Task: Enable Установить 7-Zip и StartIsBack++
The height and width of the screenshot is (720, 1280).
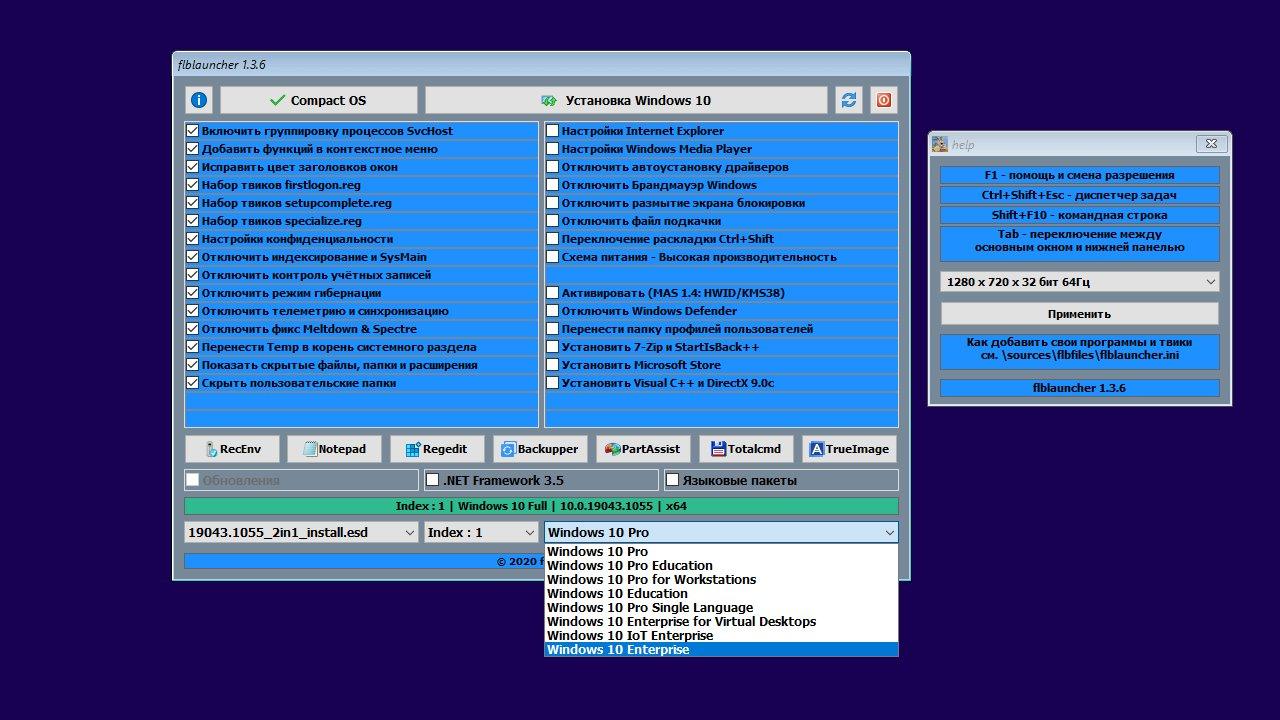Action: click(552, 347)
